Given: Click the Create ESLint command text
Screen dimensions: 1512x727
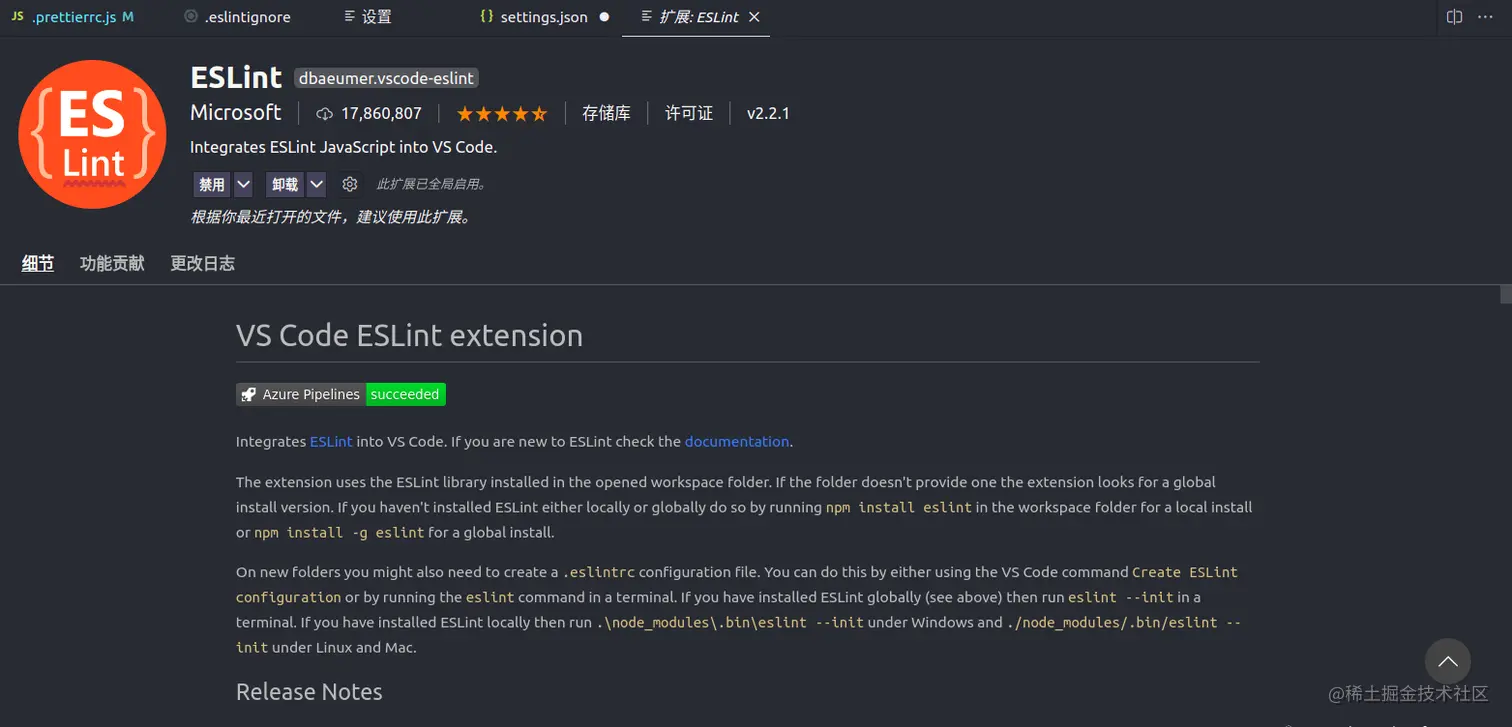Looking at the screenshot, I should [1185, 572].
